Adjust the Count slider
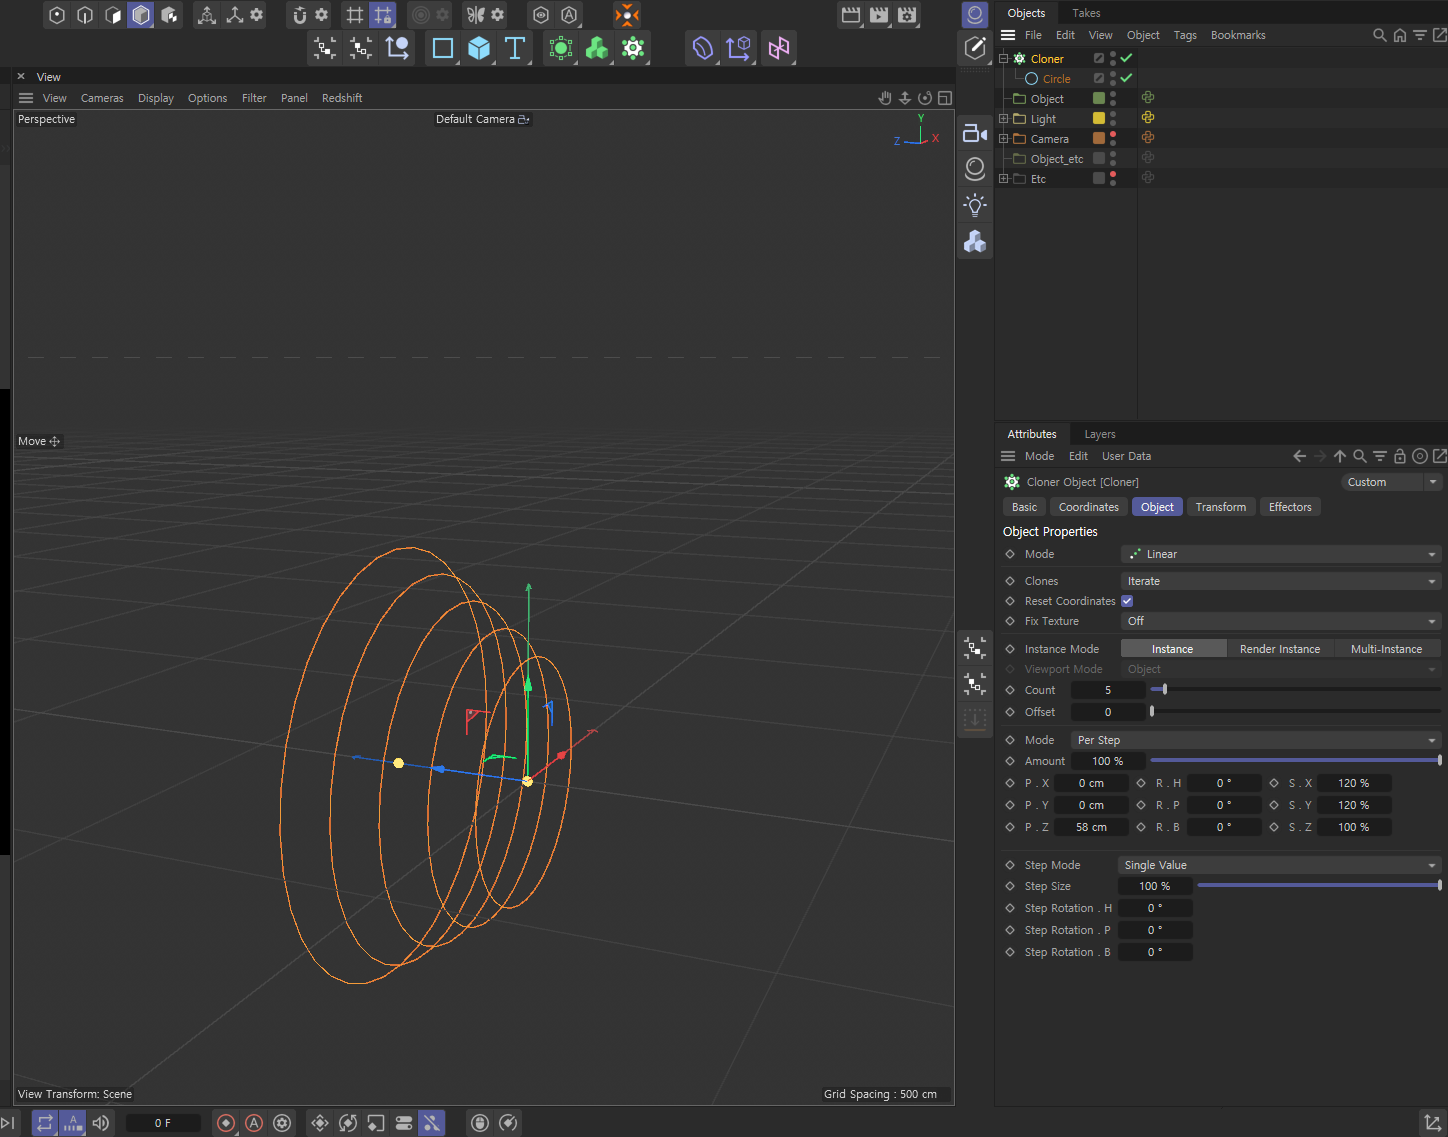This screenshot has width=1448, height=1137. point(1296,689)
